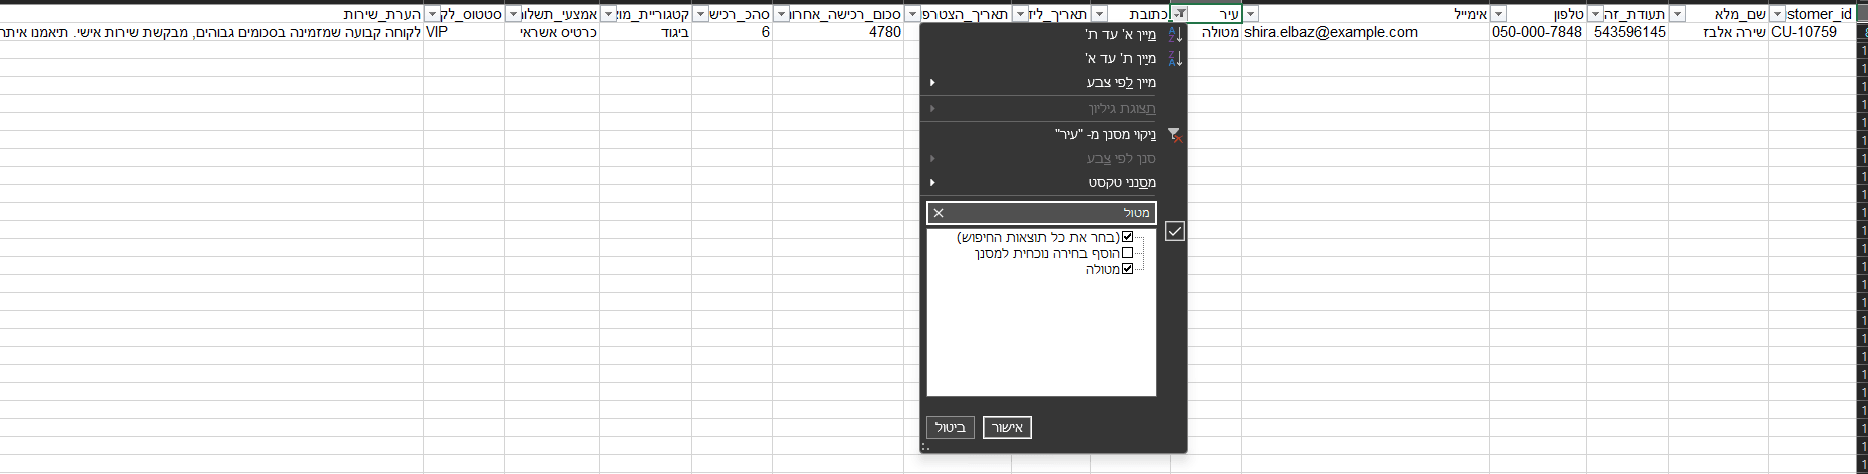This screenshot has height=474, width=1868.
Task: Select purchases count cell 6
Action: pos(732,32)
